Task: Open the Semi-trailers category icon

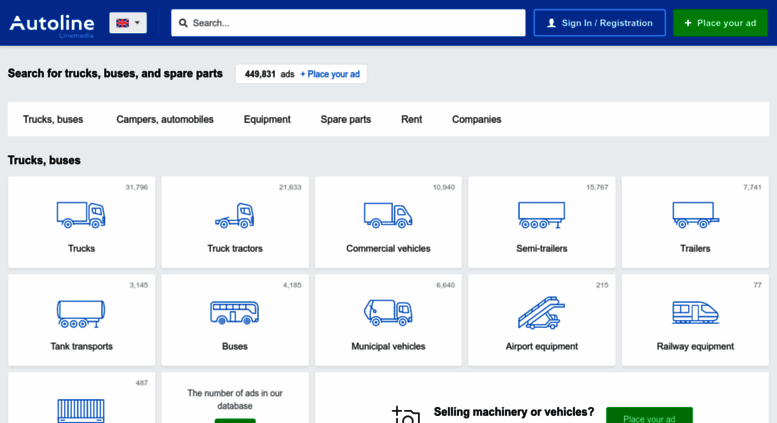Action: point(541,214)
